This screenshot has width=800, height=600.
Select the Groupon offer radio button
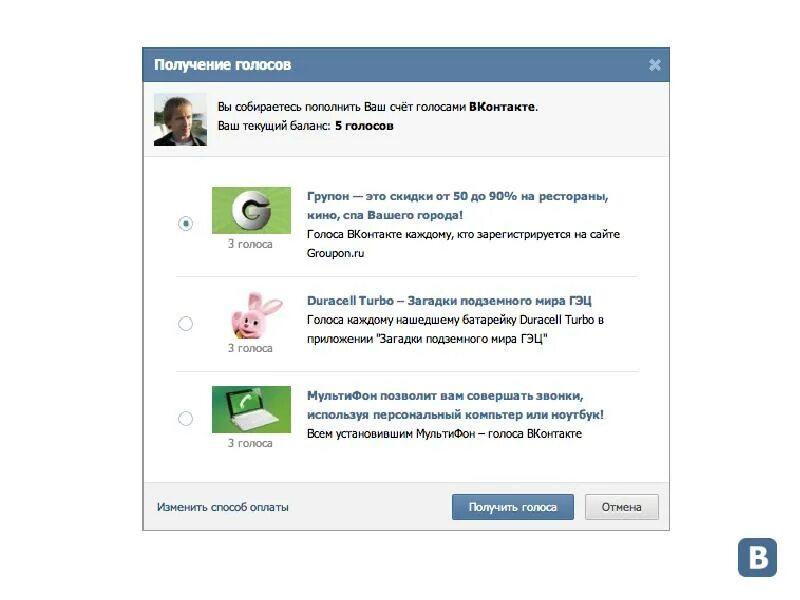pyautogui.click(x=185, y=223)
